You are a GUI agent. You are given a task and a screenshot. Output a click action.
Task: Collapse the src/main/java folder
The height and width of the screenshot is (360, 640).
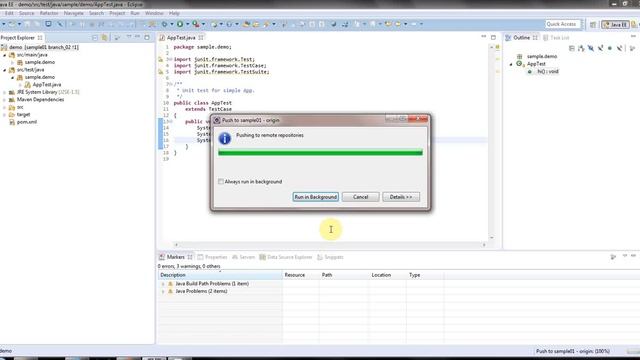point(5,55)
